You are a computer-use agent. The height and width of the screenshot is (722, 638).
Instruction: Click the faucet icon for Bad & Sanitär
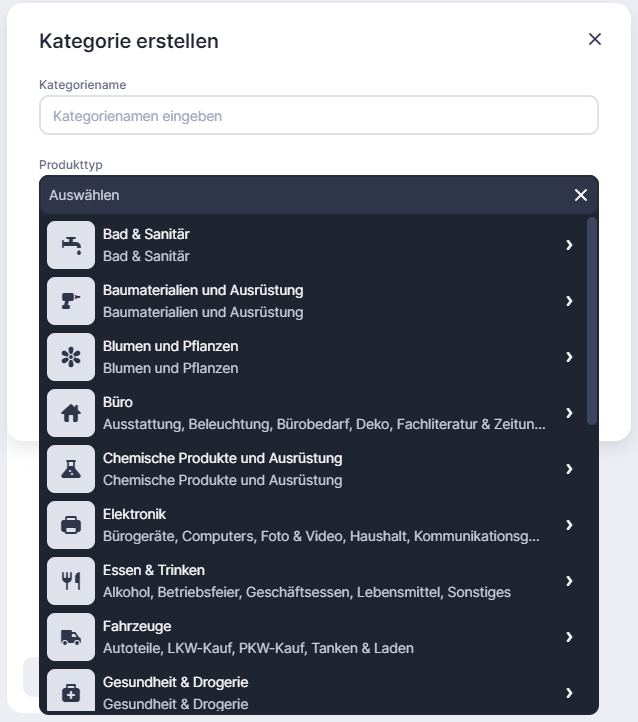(71, 245)
